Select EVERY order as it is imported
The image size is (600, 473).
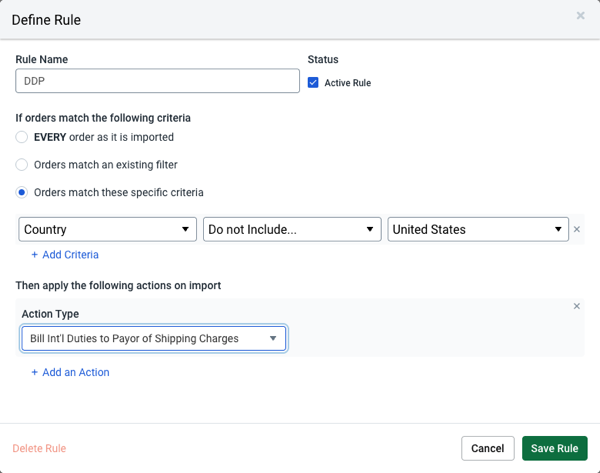(22, 137)
